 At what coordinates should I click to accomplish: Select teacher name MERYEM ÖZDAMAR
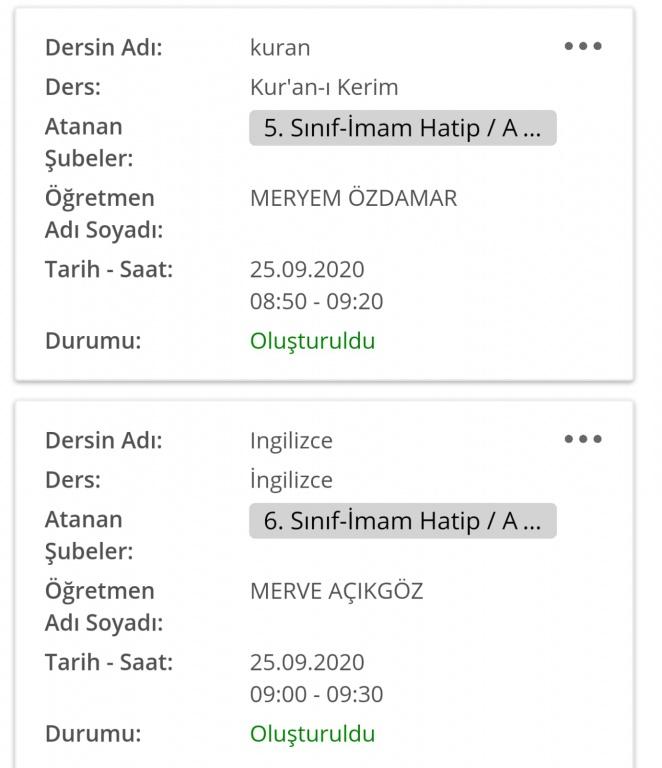click(353, 198)
